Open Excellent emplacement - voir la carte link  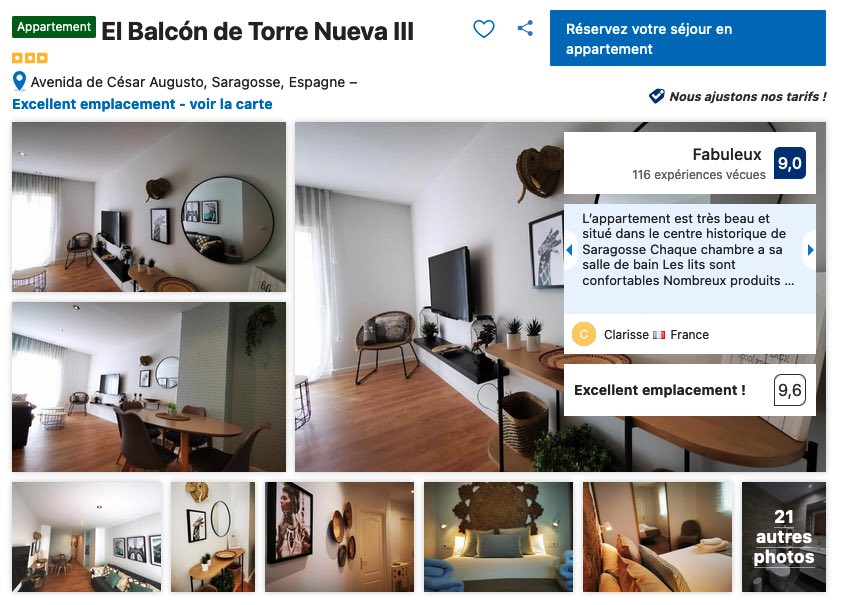click(x=142, y=104)
